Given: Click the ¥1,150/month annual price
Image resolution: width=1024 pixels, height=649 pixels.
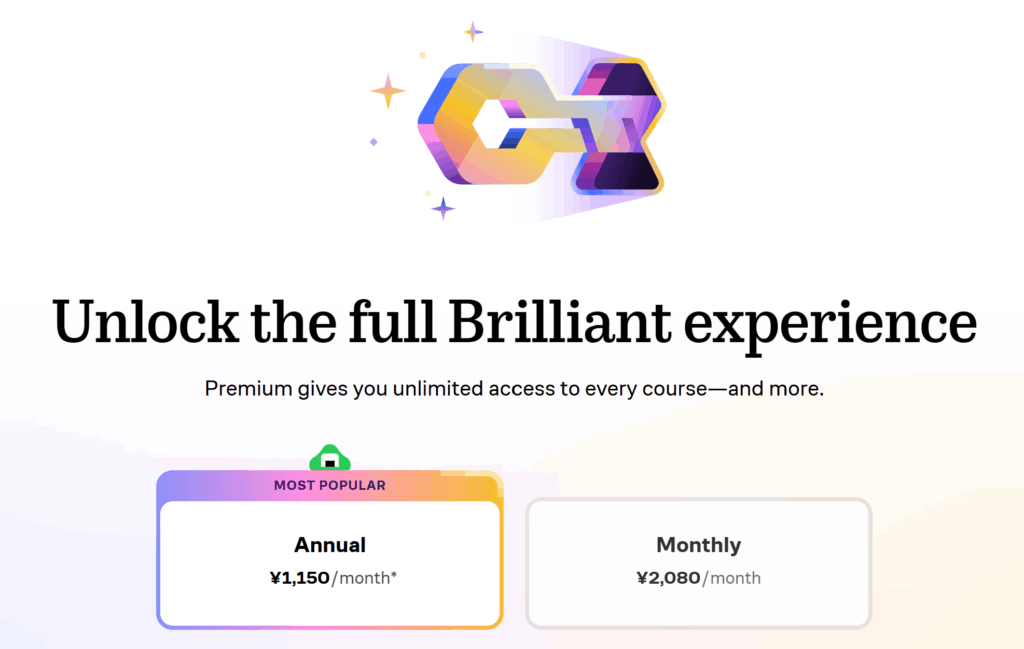Looking at the screenshot, I should pyautogui.click(x=332, y=578).
